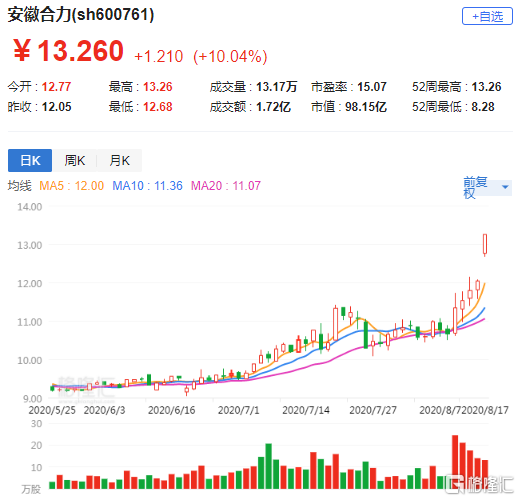Click the 成交额 value 1.72亿
Screen dimensions: 520x501
click(273, 107)
